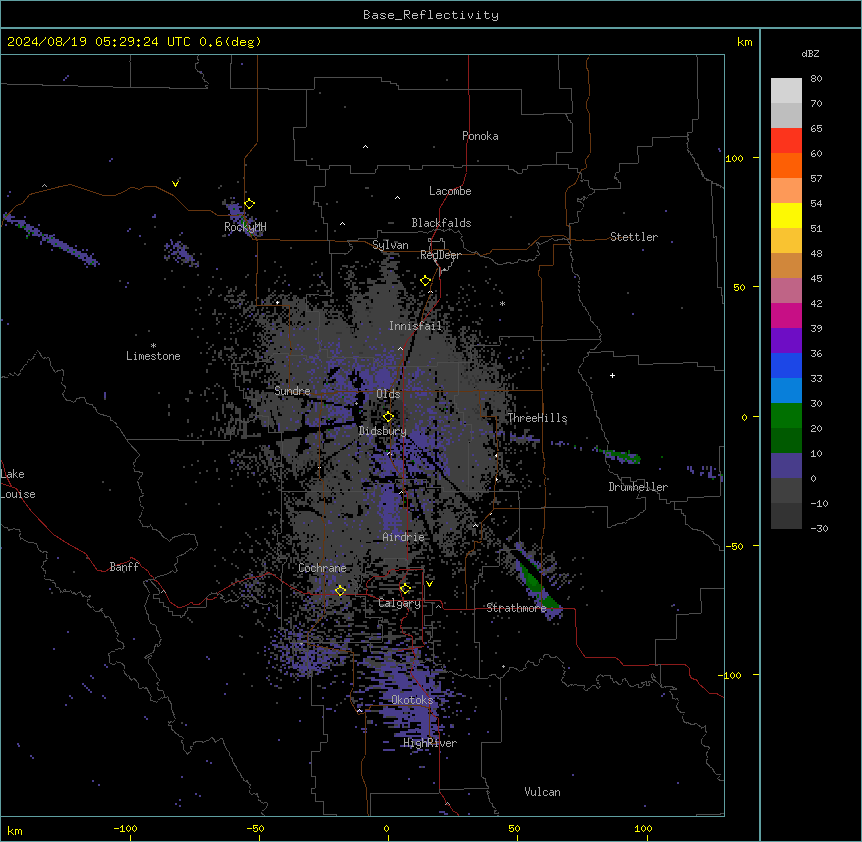Click the purple echo band west of RockyMH
This screenshot has width=862, height=842.
[x=52, y=240]
